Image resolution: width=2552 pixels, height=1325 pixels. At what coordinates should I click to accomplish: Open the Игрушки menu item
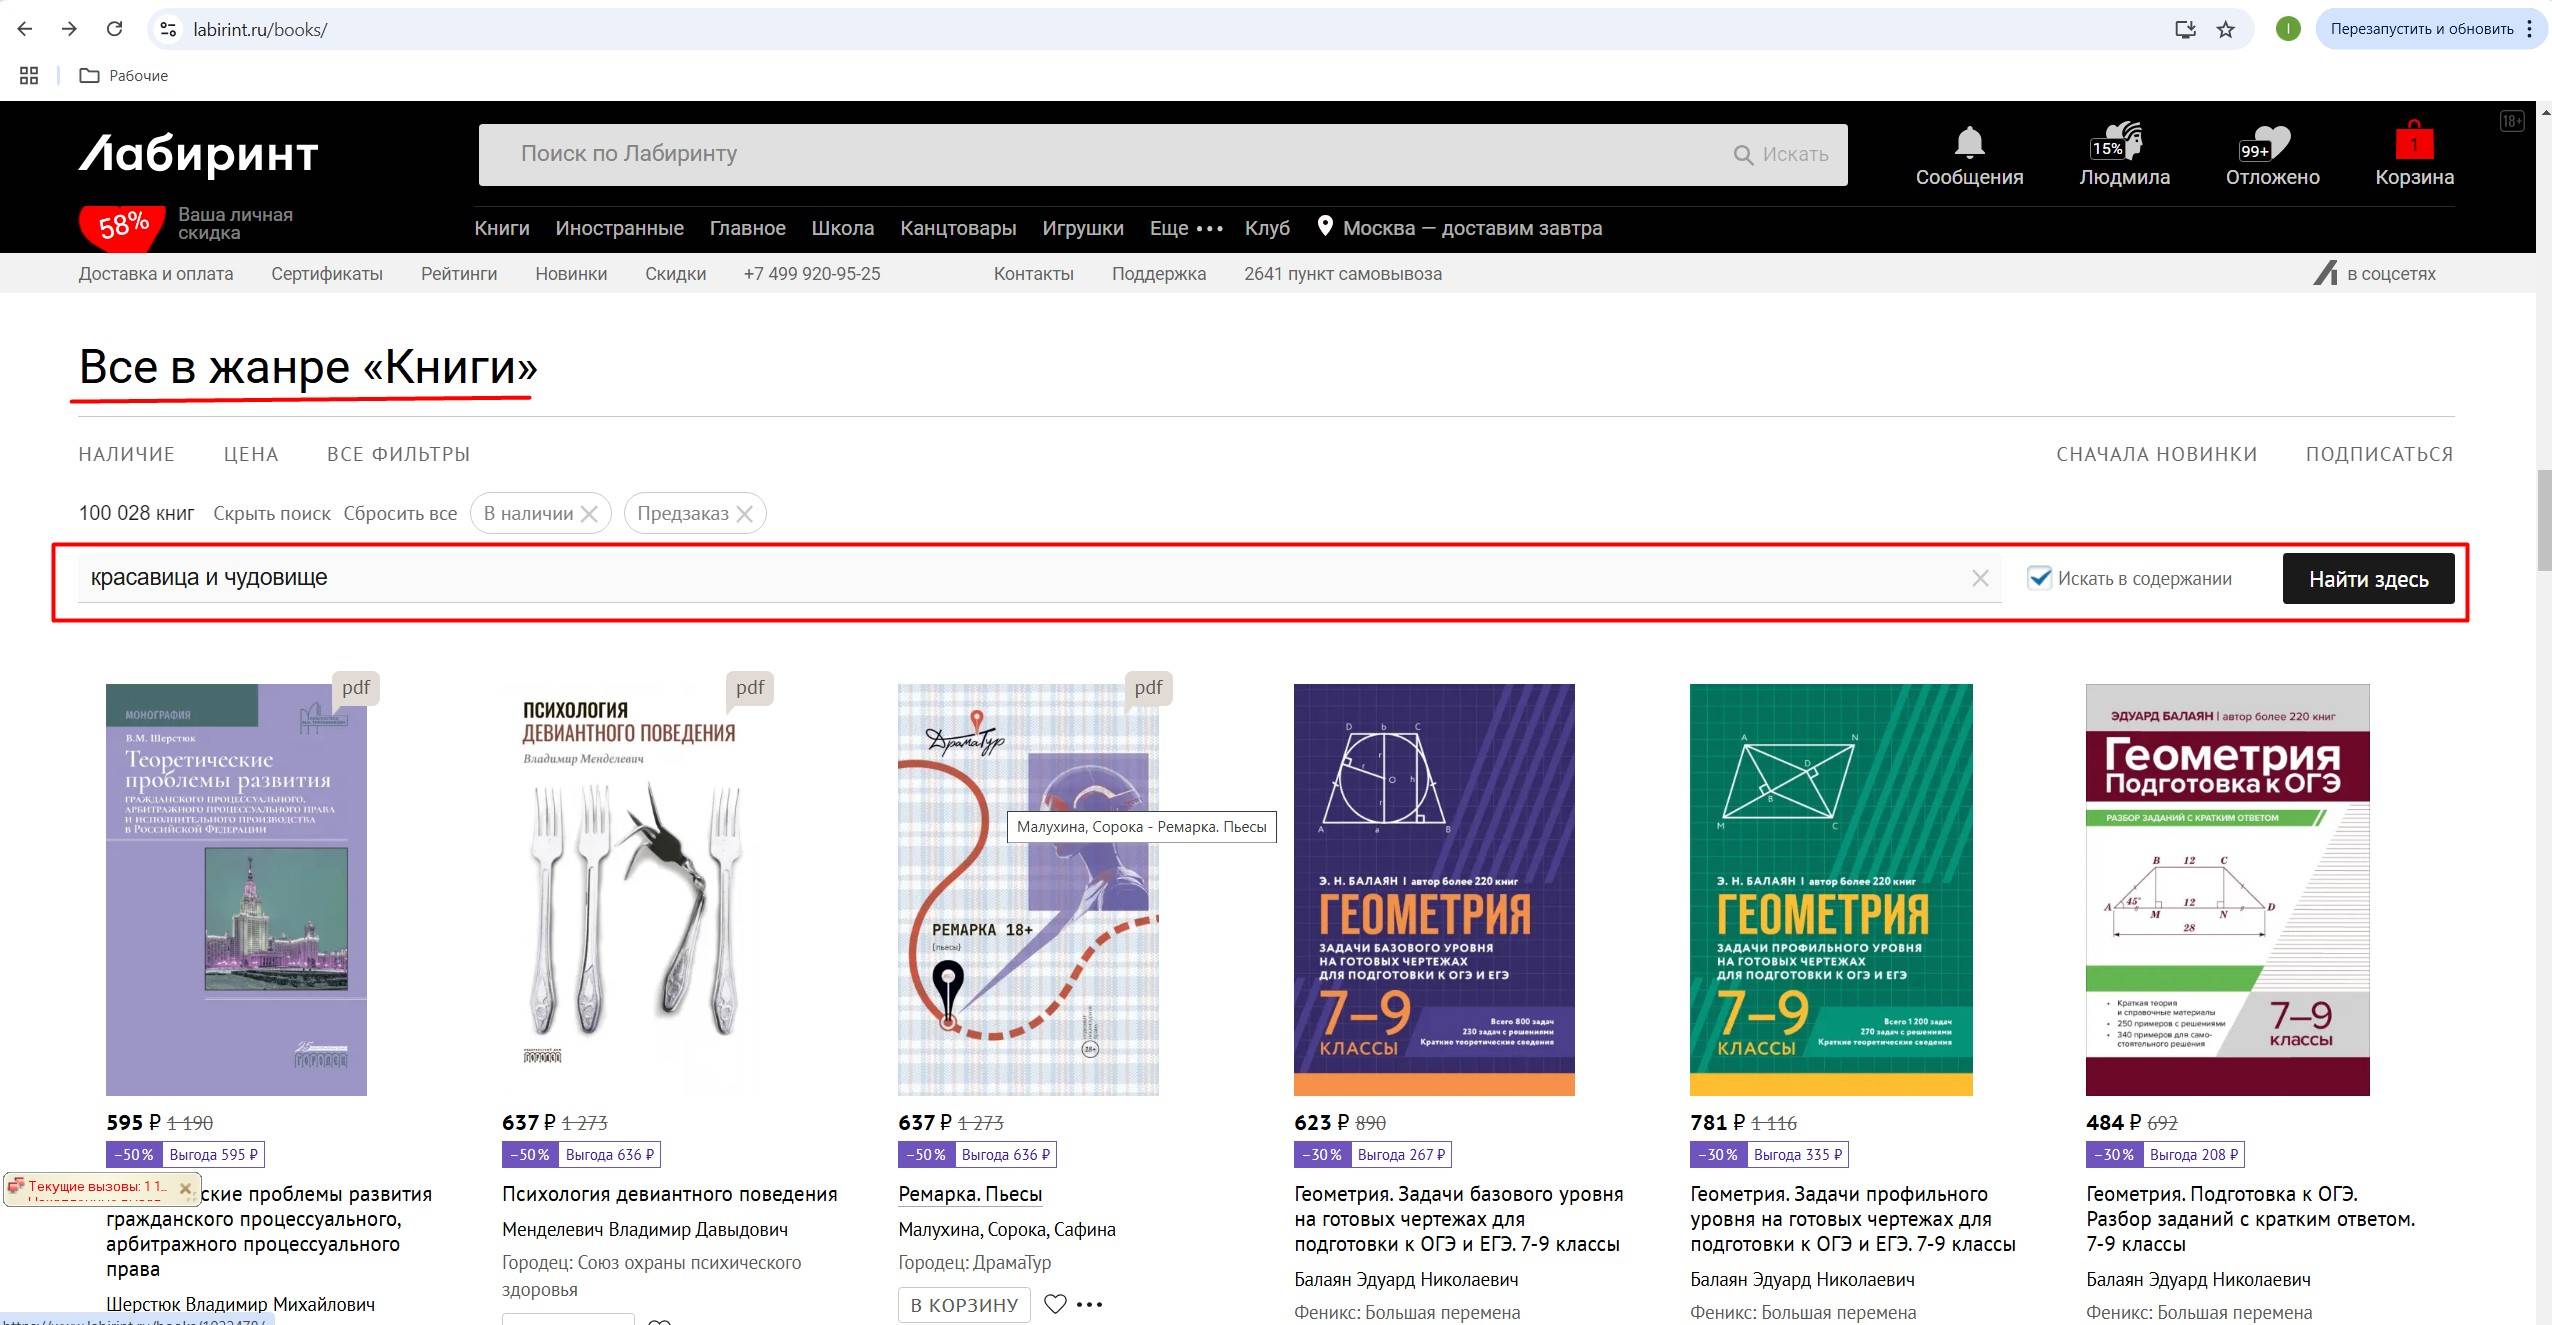(1083, 228)
